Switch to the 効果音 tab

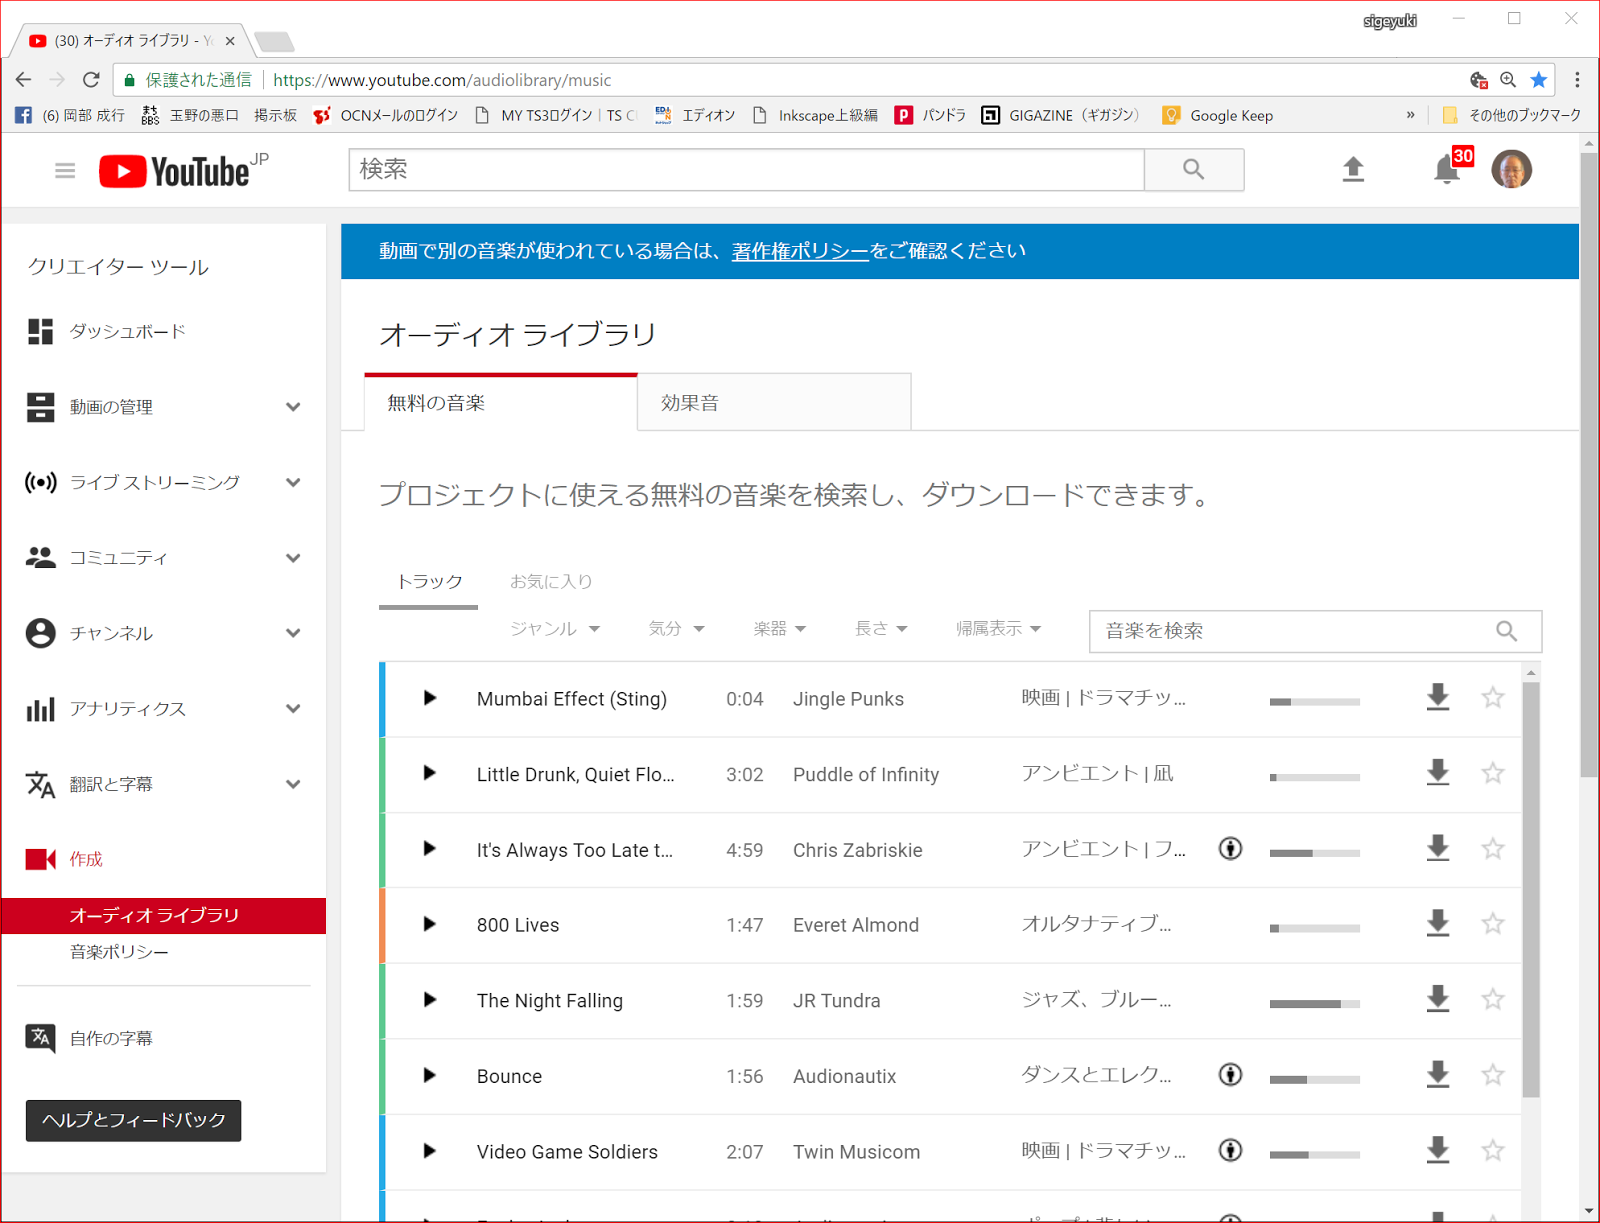coord(774,403)
